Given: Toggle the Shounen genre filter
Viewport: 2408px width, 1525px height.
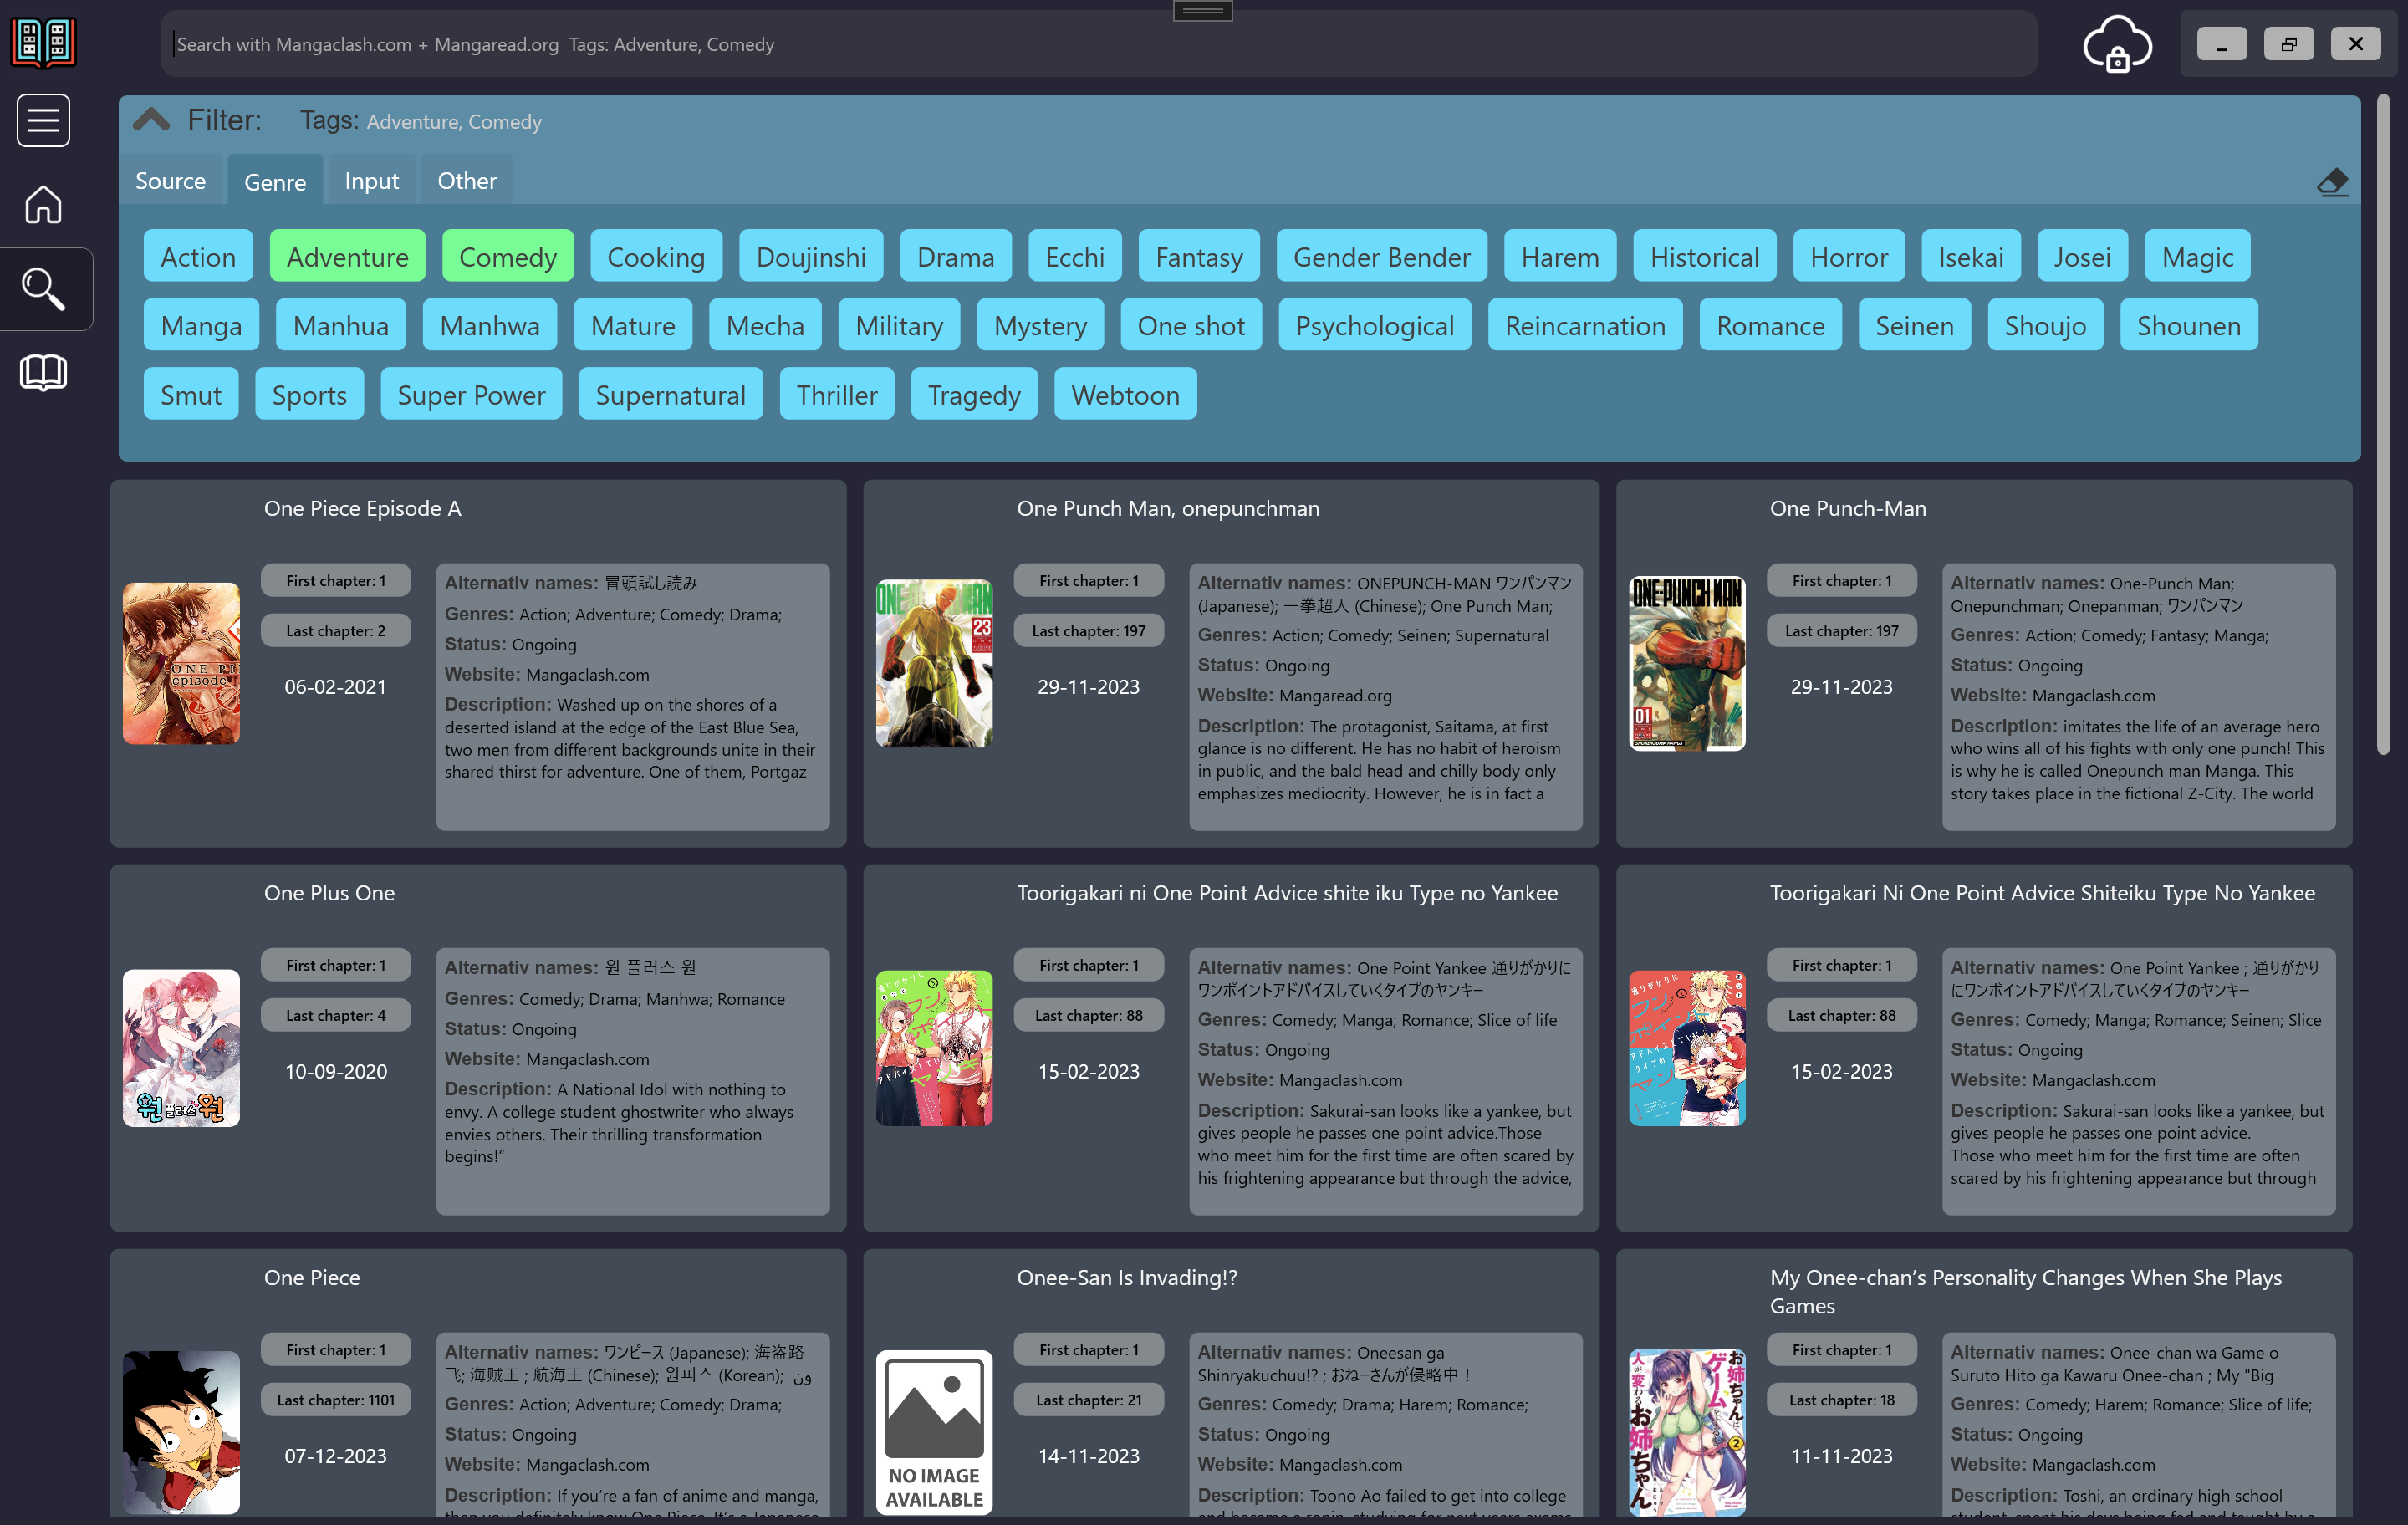Looking at the screenshot, I should (x=2188, y=326).
